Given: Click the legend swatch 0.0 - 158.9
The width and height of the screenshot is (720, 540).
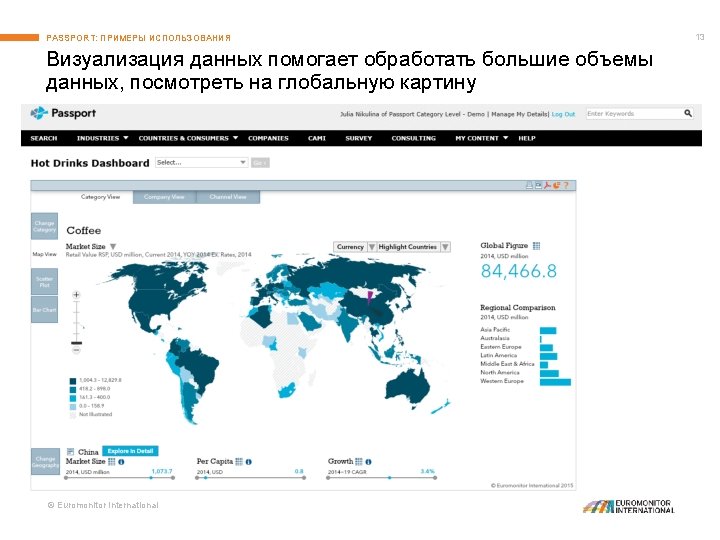Looking at the screenshot, I should click(x=73, y=406).
